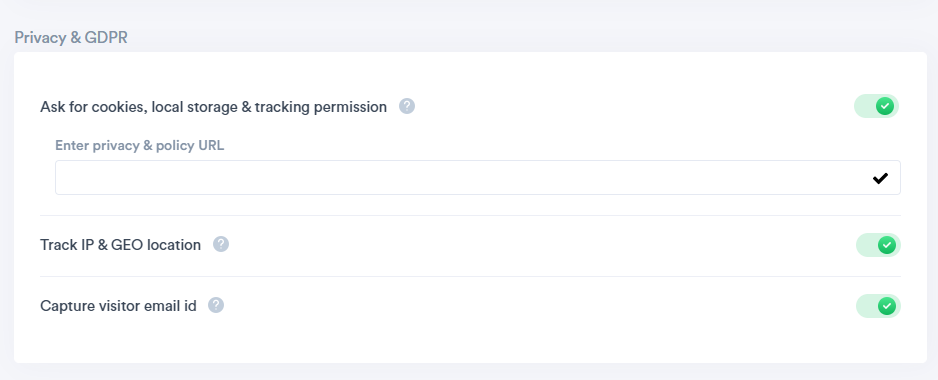The image size is (938, 380).
Task: Click green check knob on email capture switch
Action: 887,306
